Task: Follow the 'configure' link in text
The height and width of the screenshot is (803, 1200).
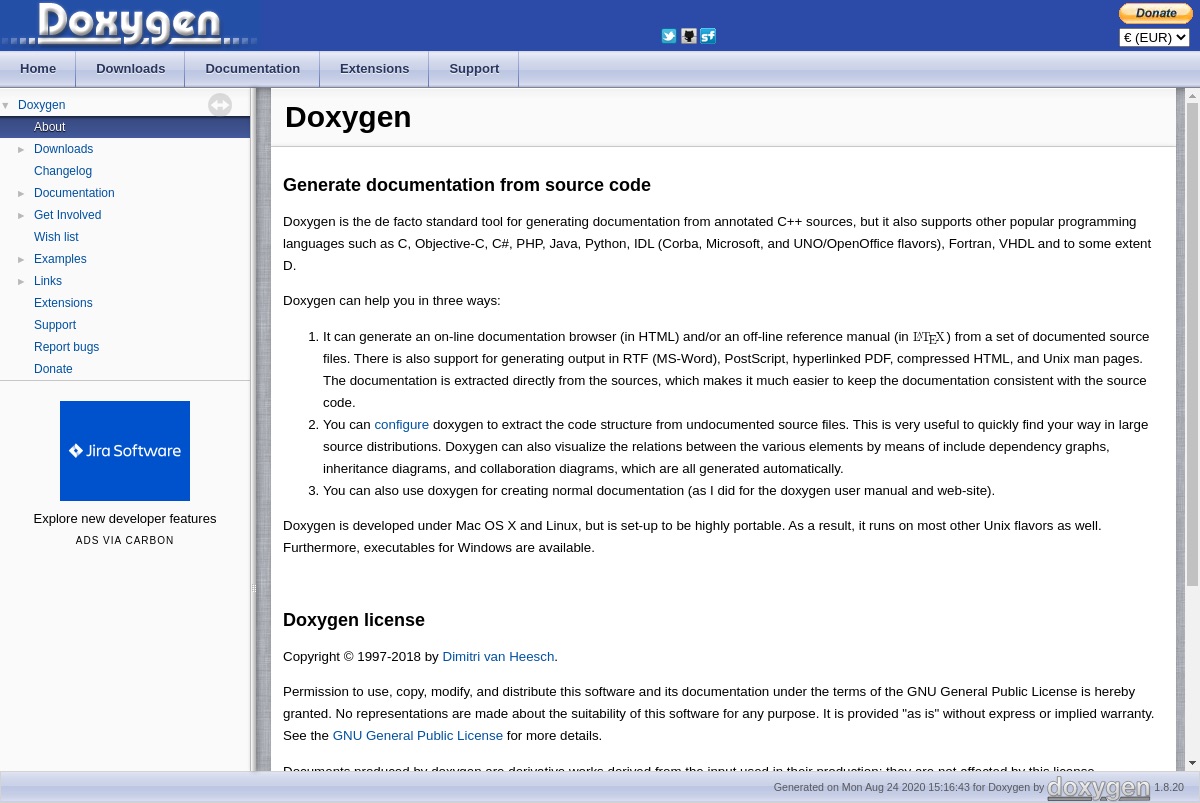Action: [x=401, y=425]
